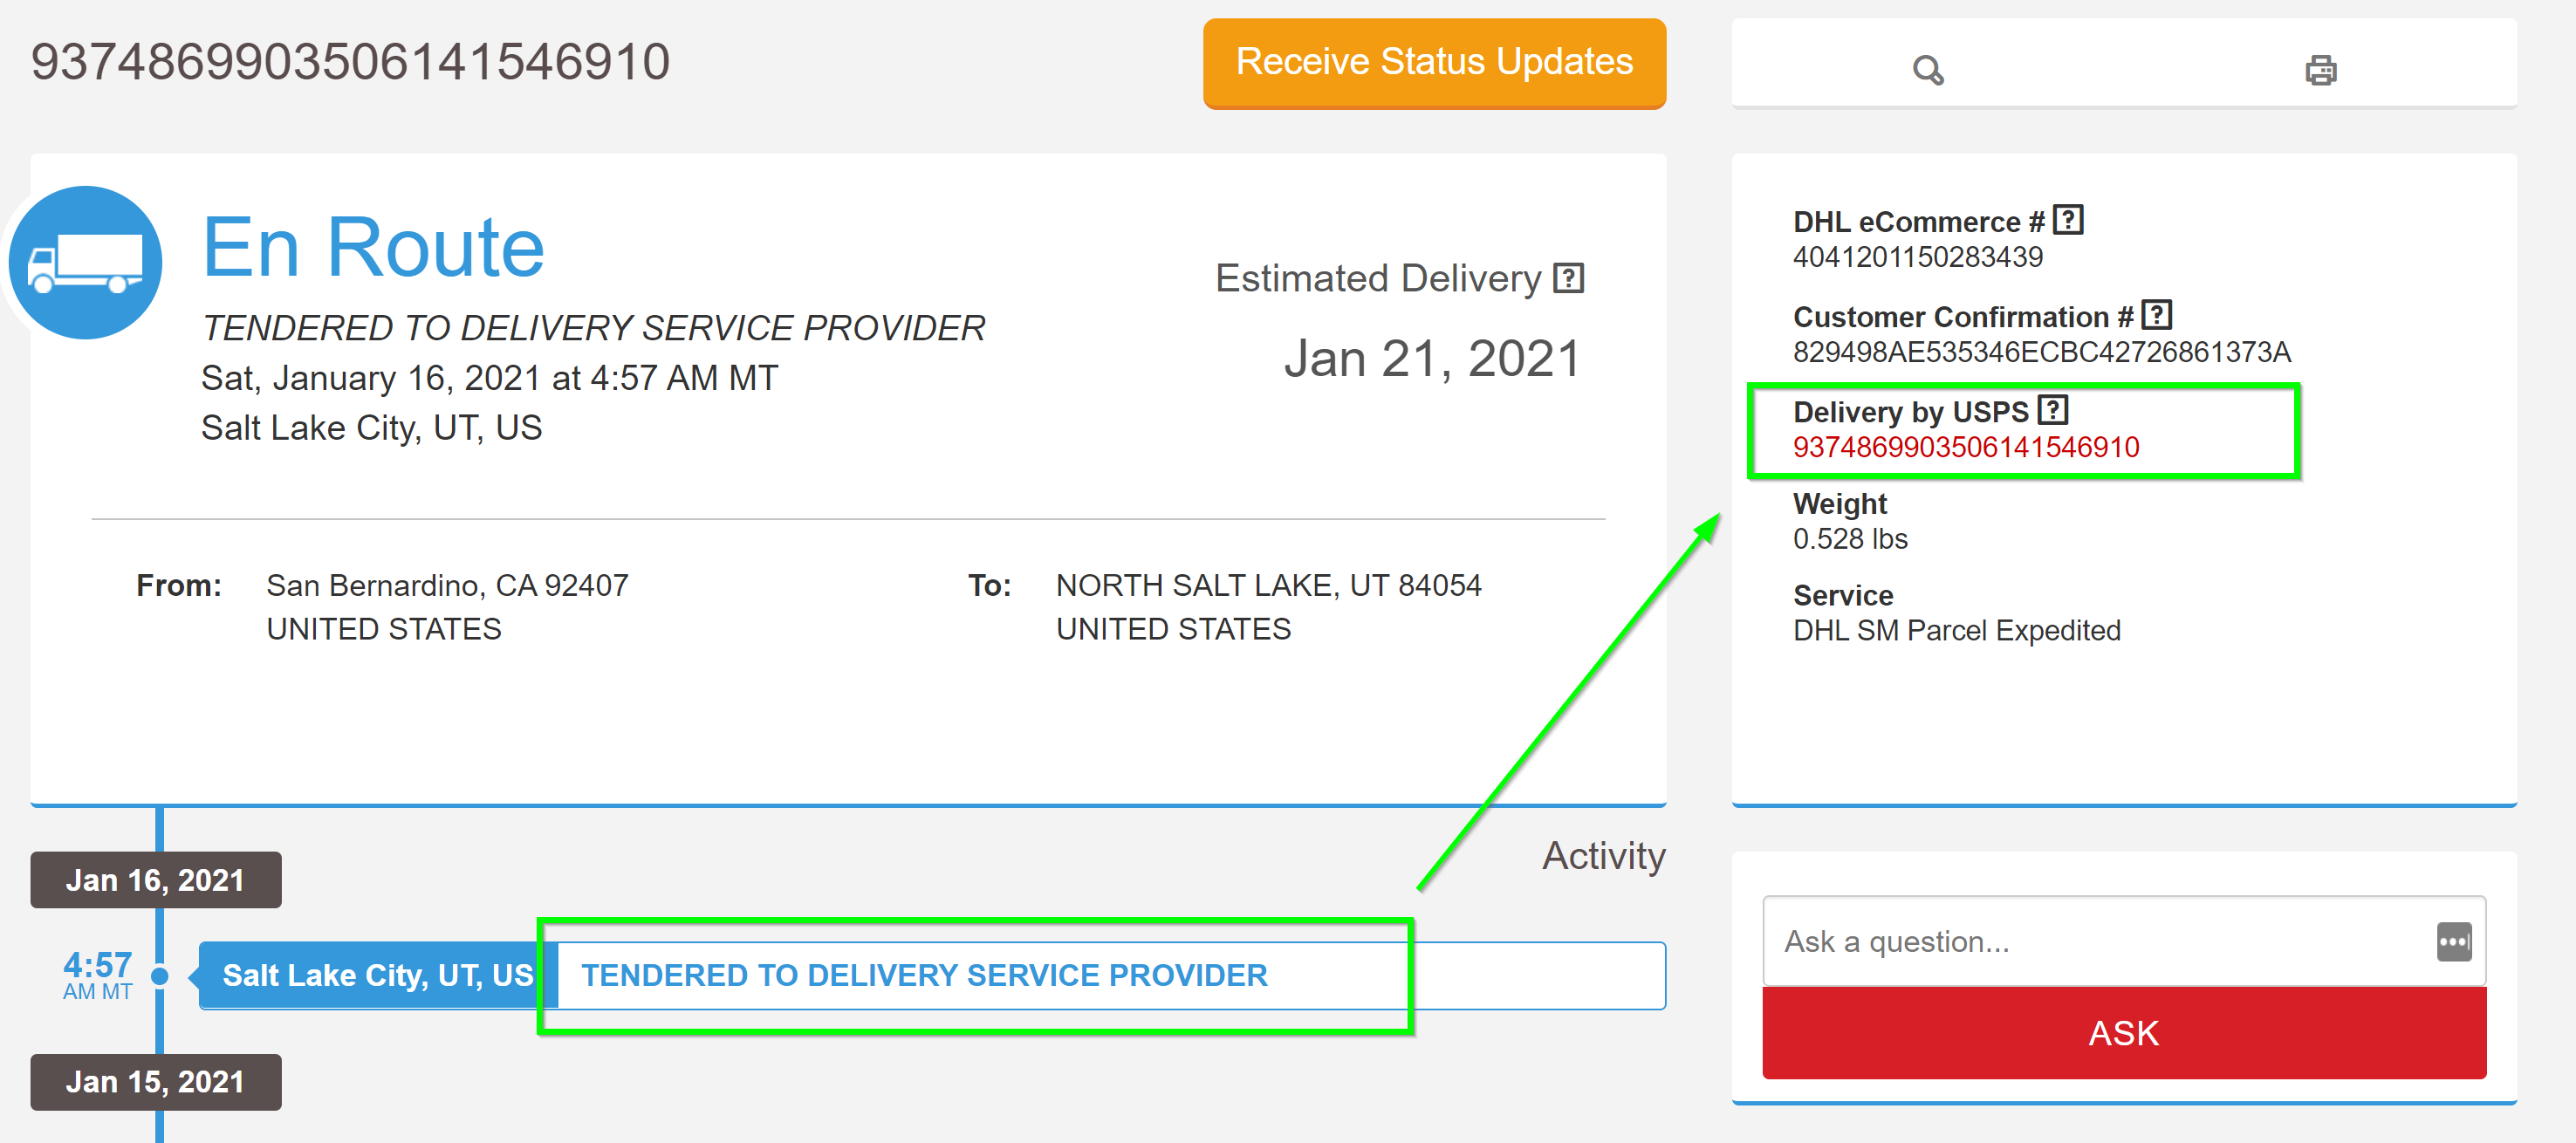
Task: Select the Jan 15, 2021 date label
Action: (x=155, y=1082)
